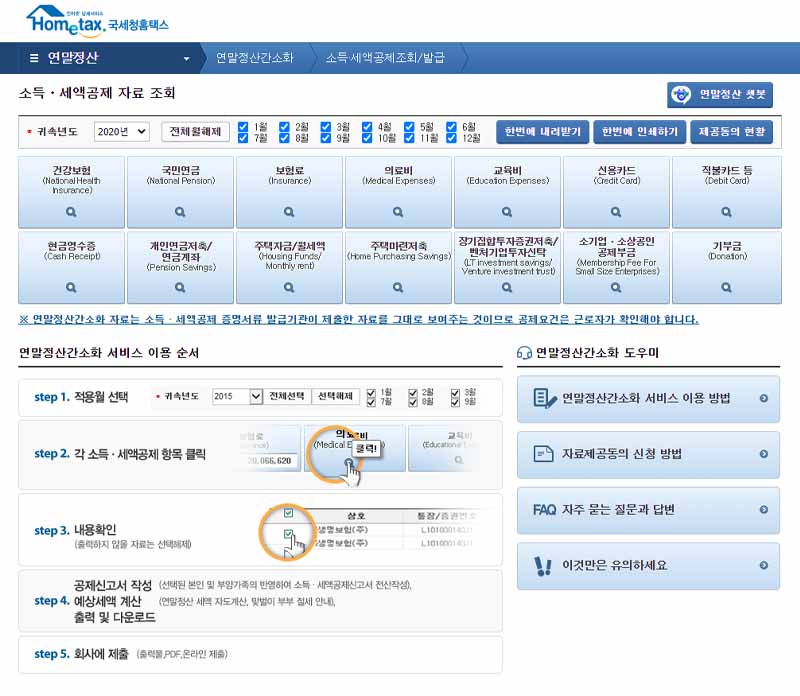Click magnifier icon in 직불카드 등 tile
The image size is (800, 696).
point(727,212)
